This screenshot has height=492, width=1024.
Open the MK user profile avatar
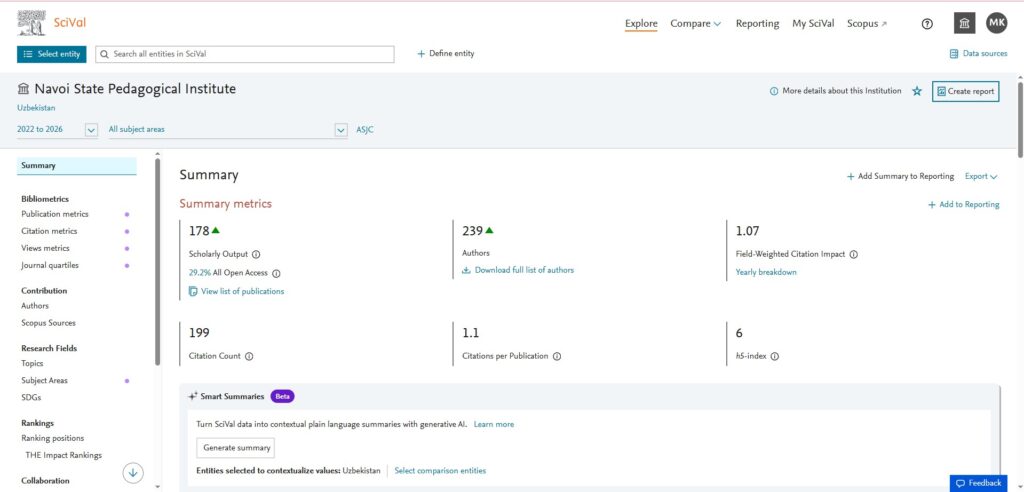coord(996,23)
